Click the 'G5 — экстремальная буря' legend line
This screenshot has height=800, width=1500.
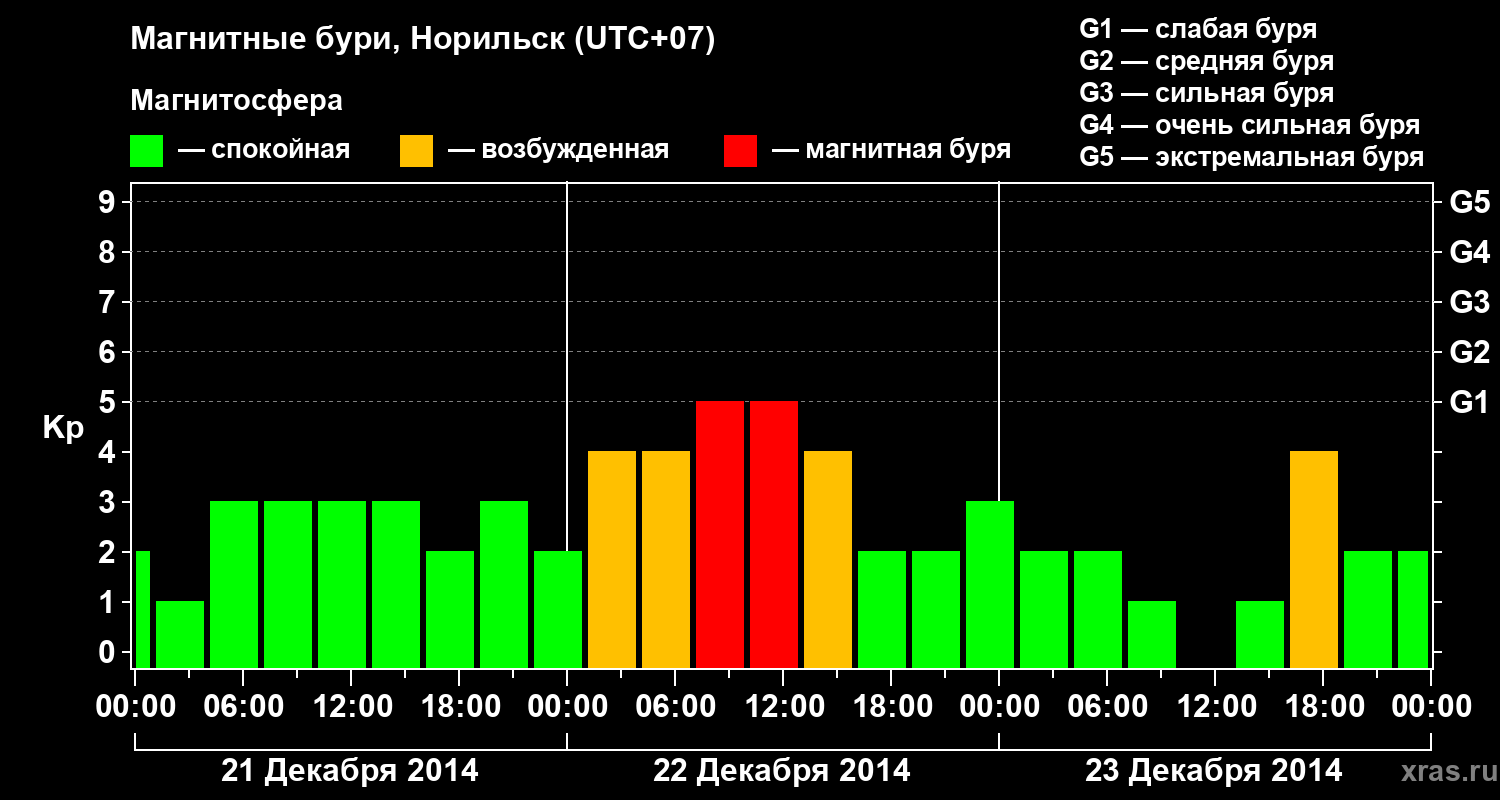point(1252,157)
